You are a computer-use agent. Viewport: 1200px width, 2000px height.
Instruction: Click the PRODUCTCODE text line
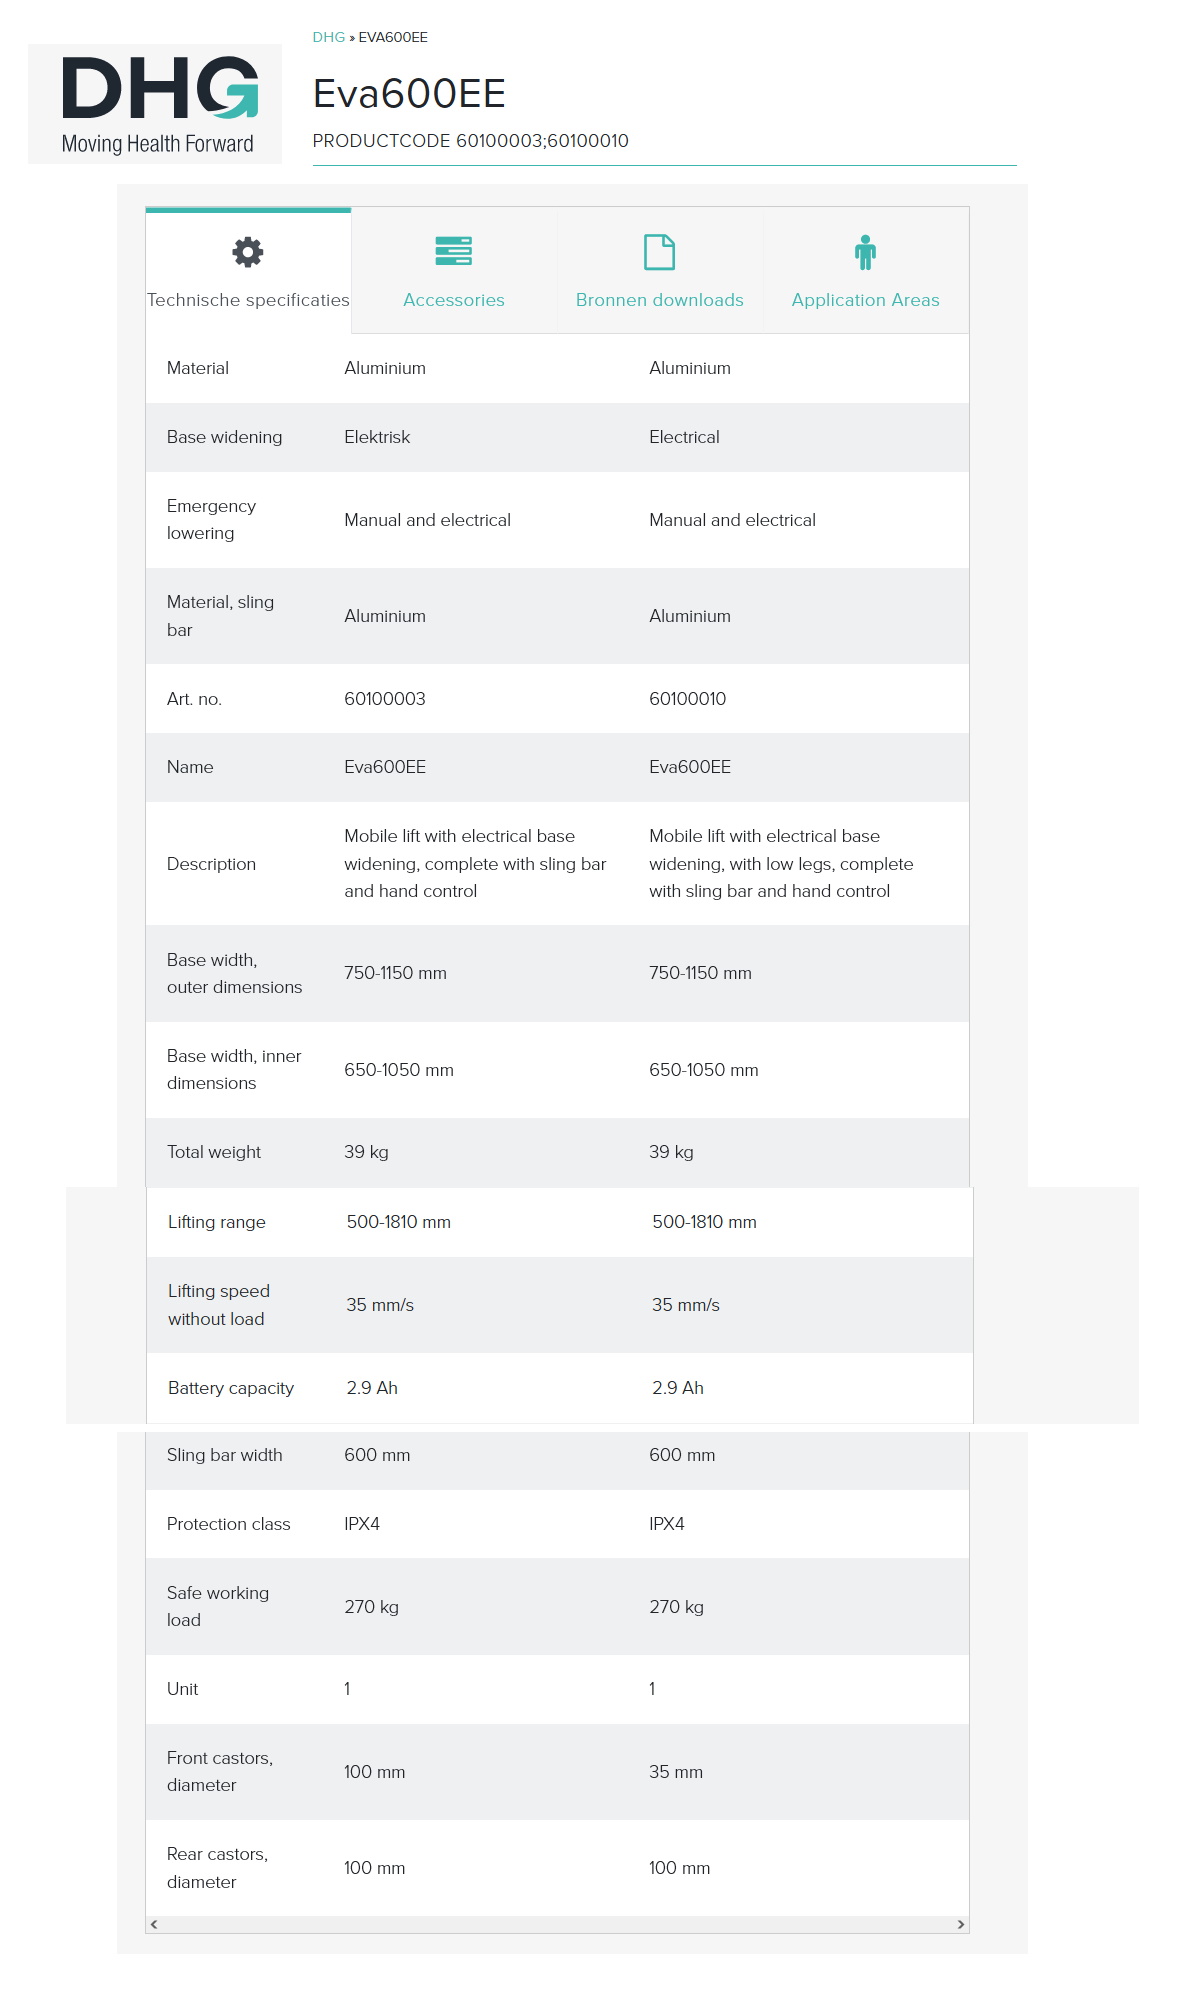pyautogui.click(x=470, y=141)
